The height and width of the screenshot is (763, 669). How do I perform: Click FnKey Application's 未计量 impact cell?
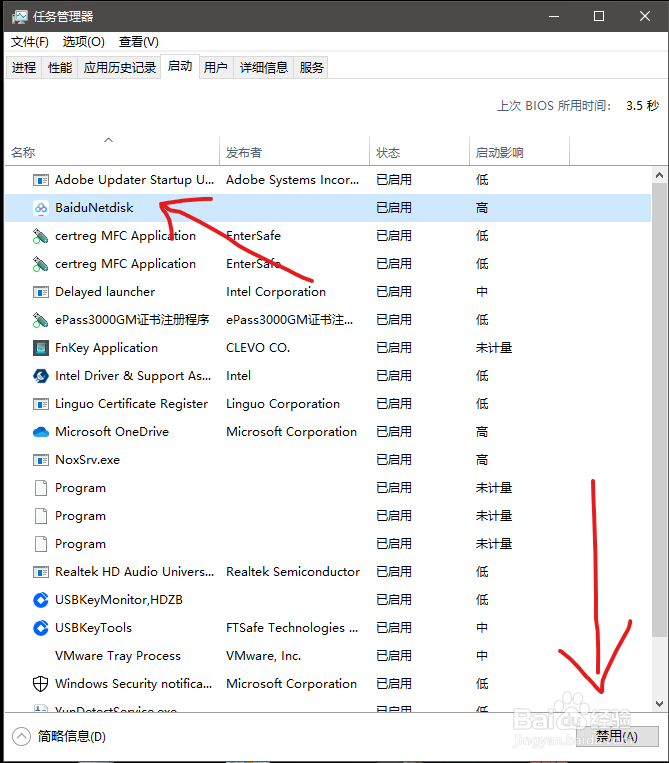point(494,348)
